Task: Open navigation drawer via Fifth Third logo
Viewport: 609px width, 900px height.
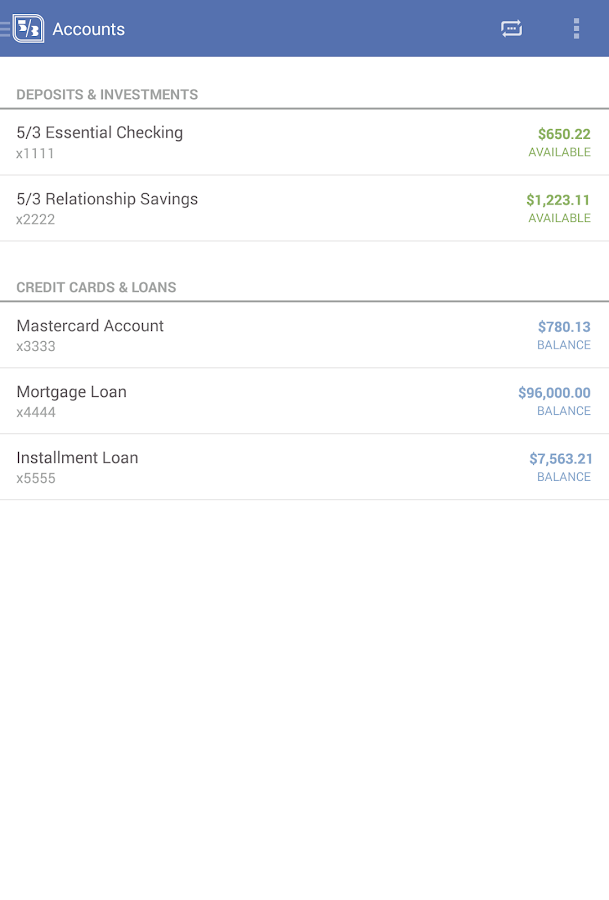Action: (27, 28)
